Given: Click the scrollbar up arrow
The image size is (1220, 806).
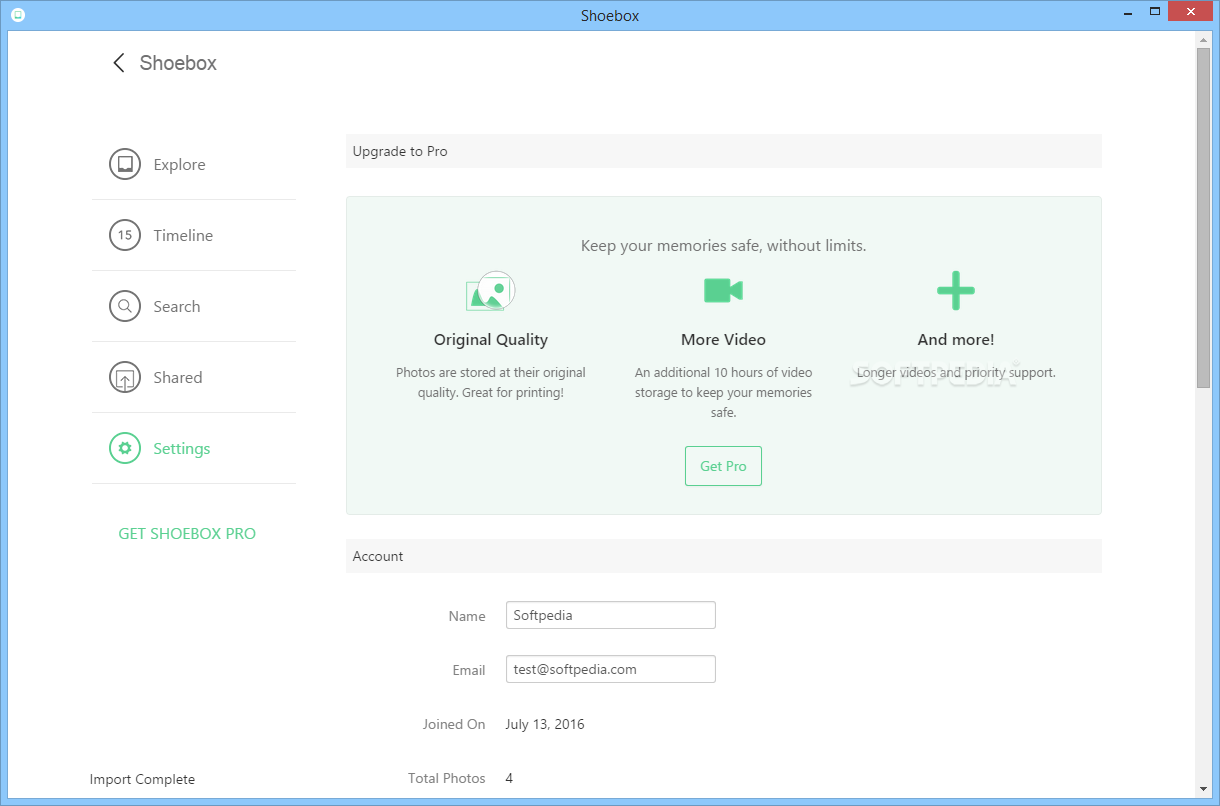Looking at the screenshot, I should pos(1203,38).
